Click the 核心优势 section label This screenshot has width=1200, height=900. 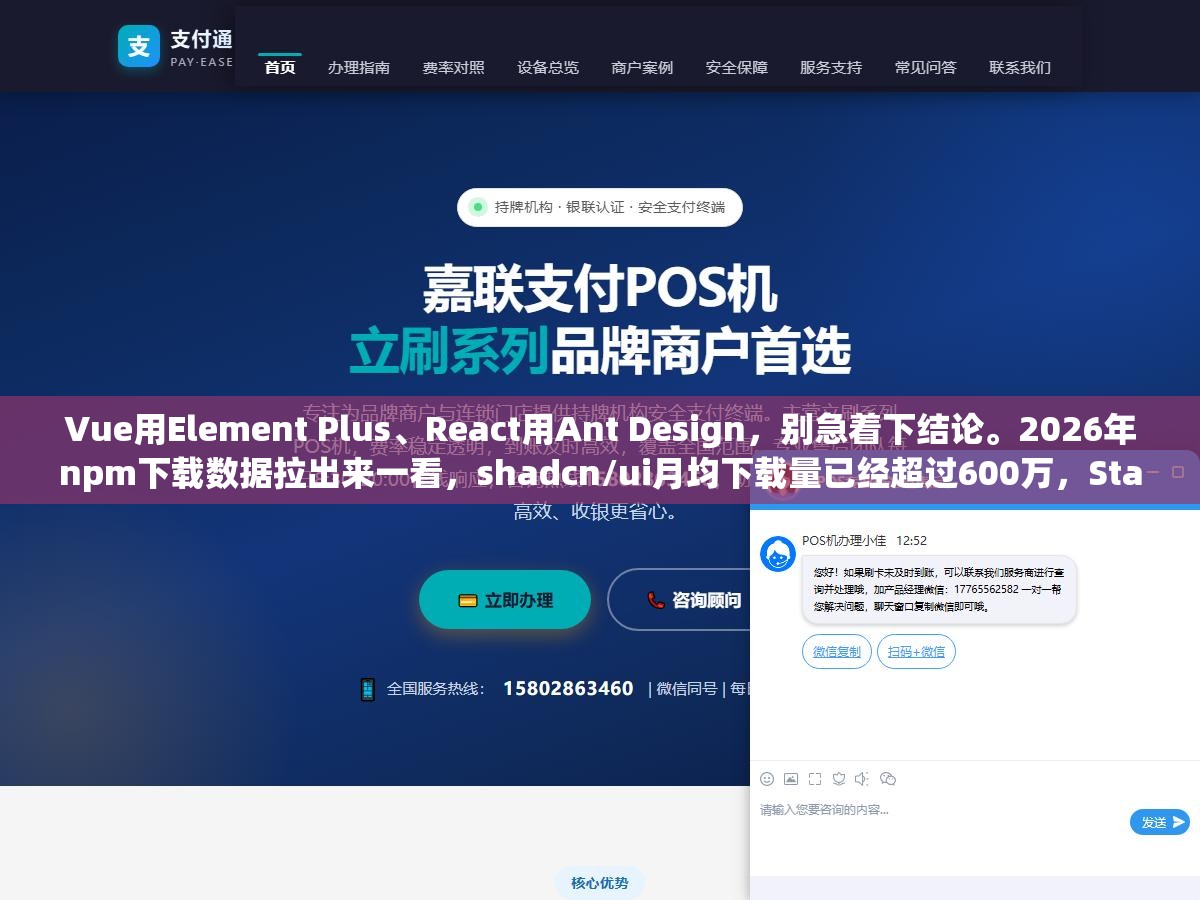pos(600,882)
